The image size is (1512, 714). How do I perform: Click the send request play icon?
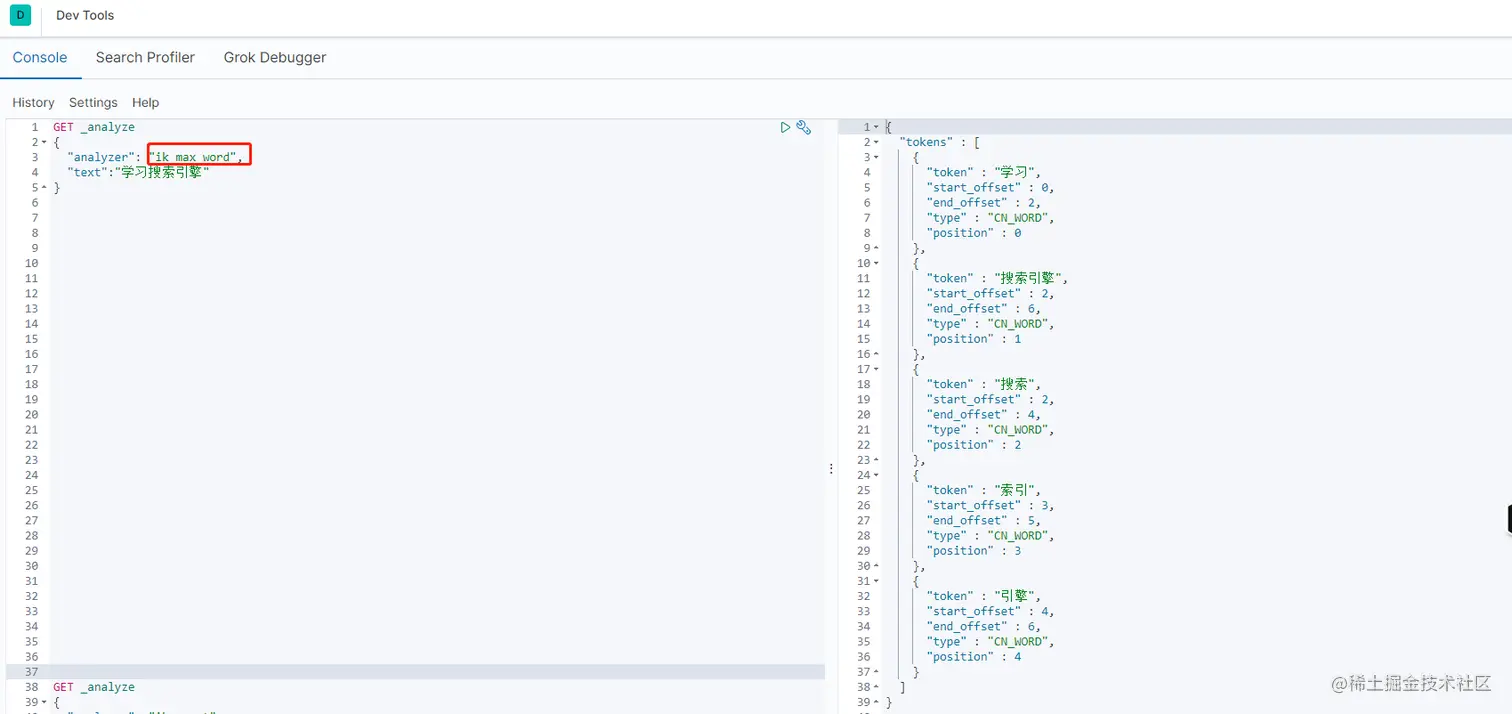click(785, 127)
